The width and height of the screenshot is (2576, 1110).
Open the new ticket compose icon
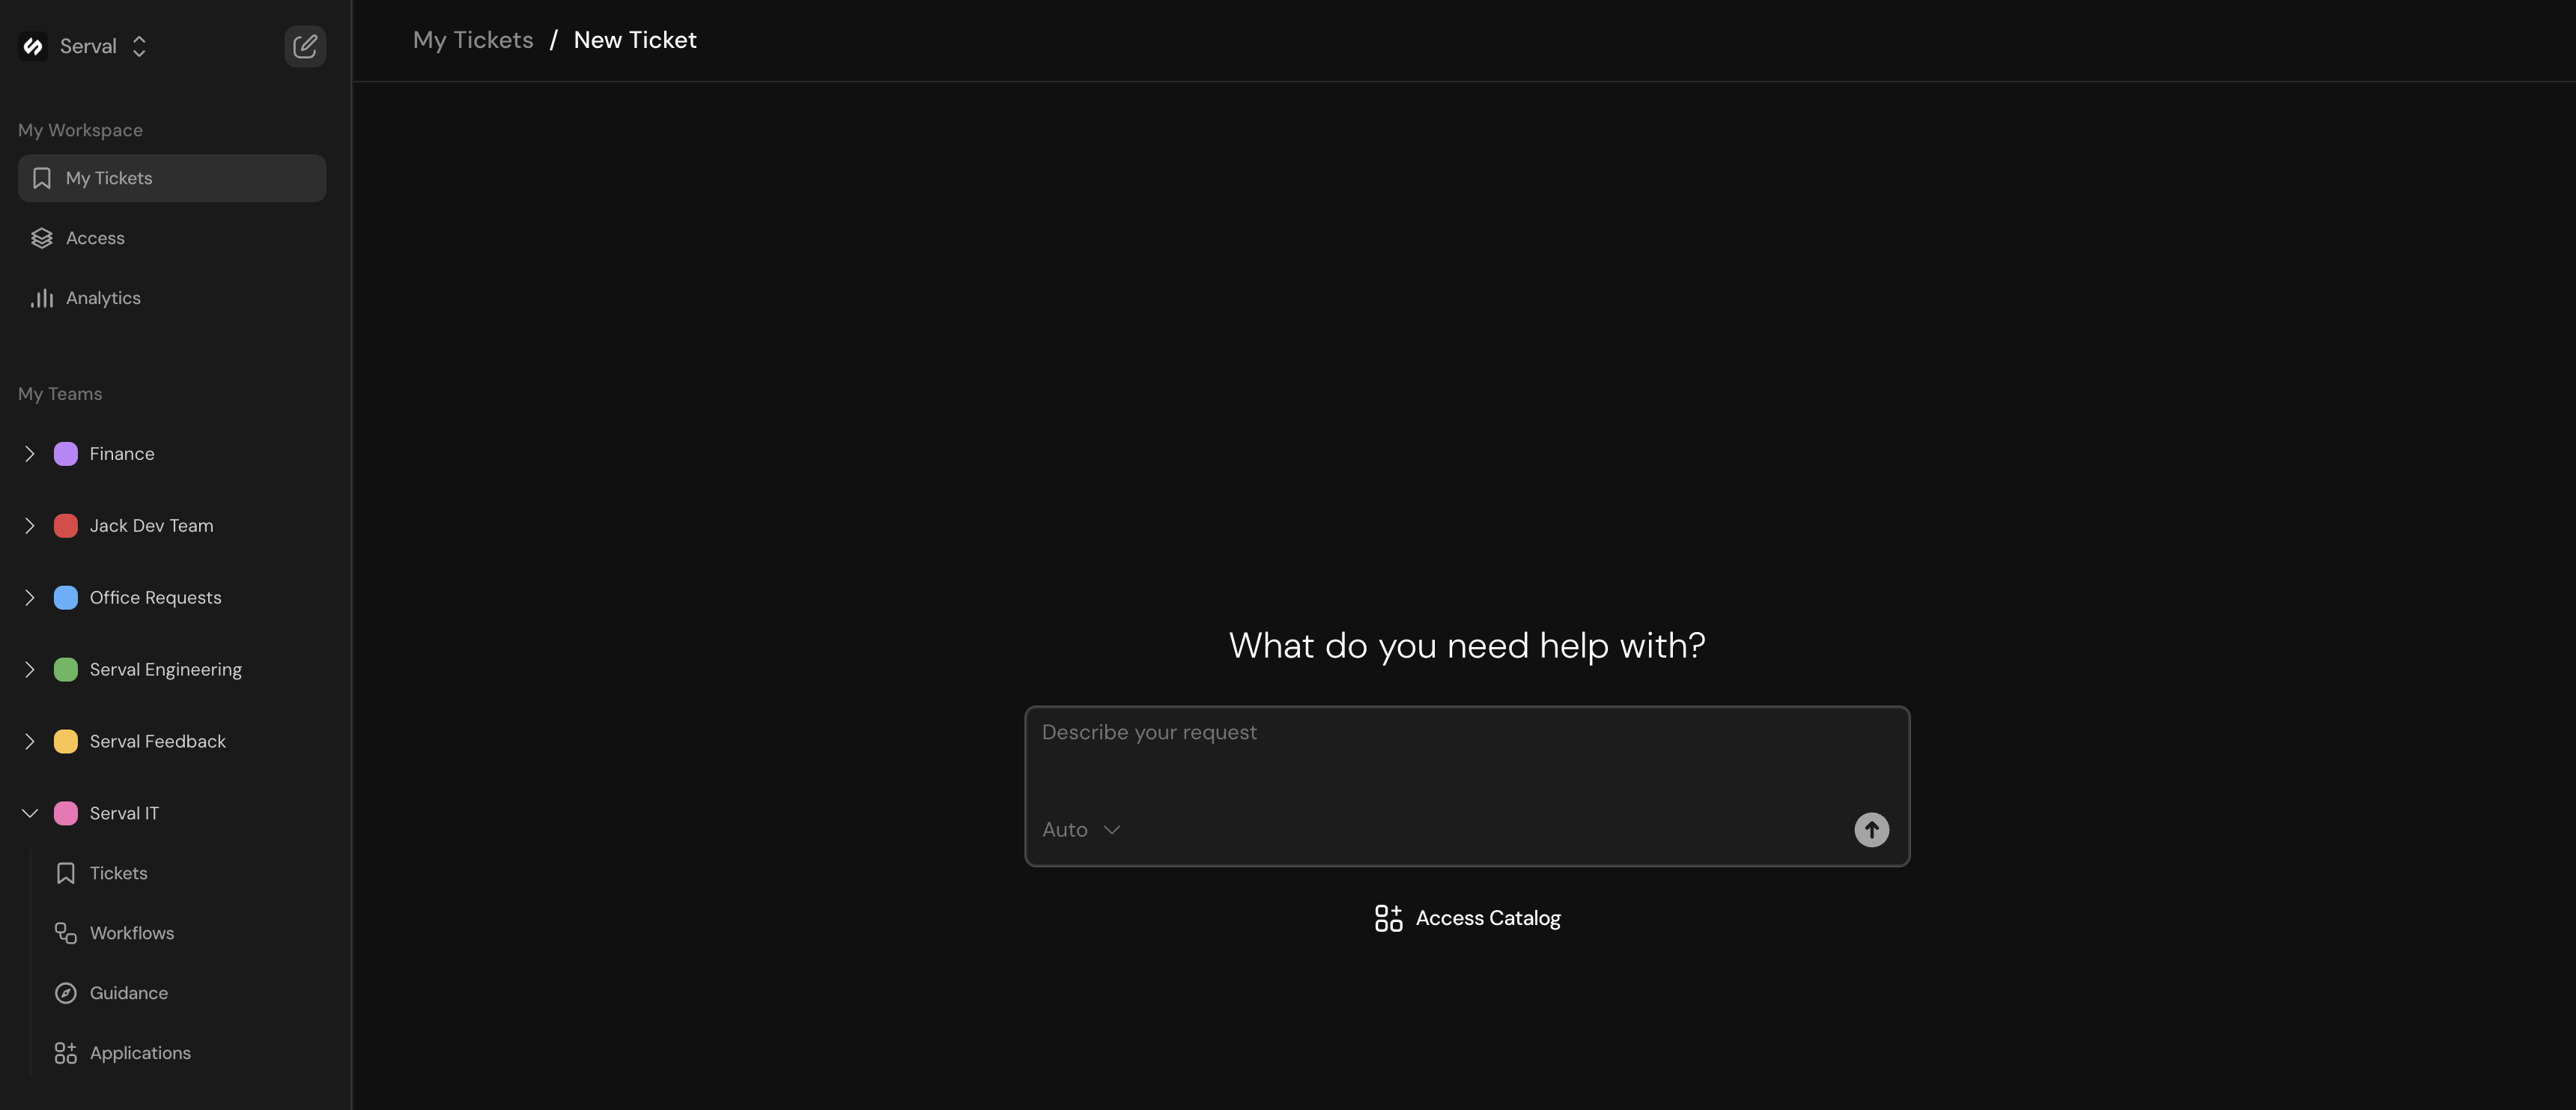coord(305,46)
